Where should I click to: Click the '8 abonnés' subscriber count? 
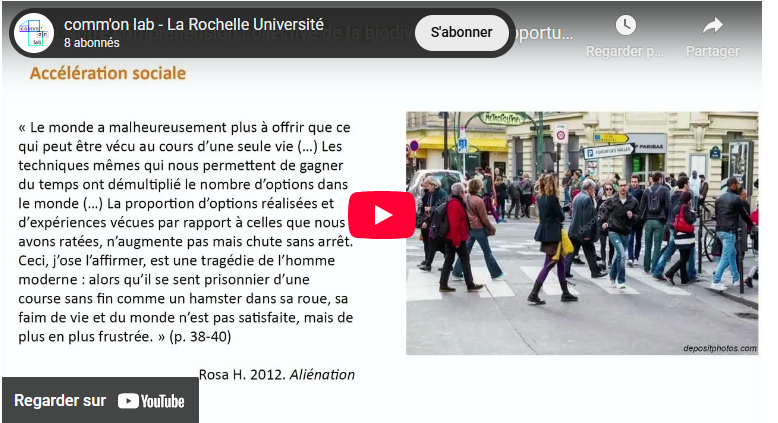92,43
